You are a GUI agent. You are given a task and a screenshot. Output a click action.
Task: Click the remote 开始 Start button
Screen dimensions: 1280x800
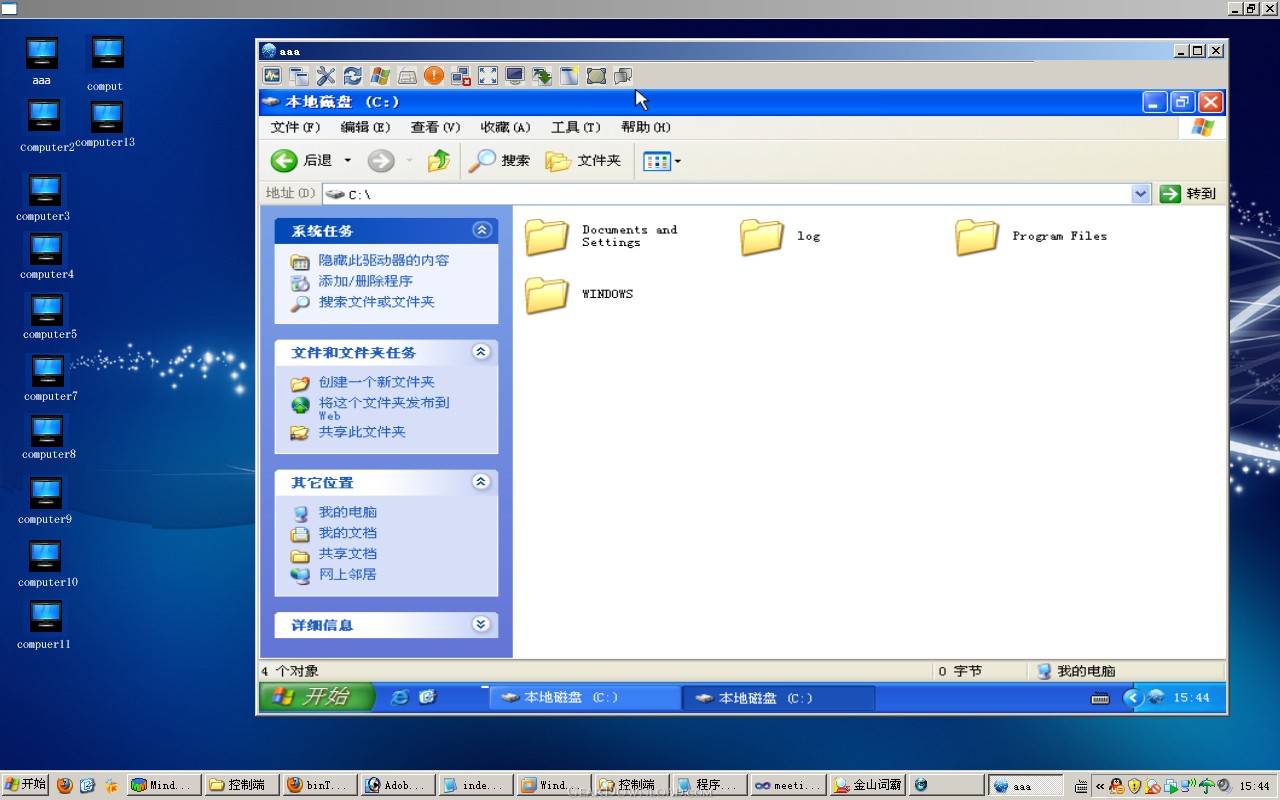(317, 697)
